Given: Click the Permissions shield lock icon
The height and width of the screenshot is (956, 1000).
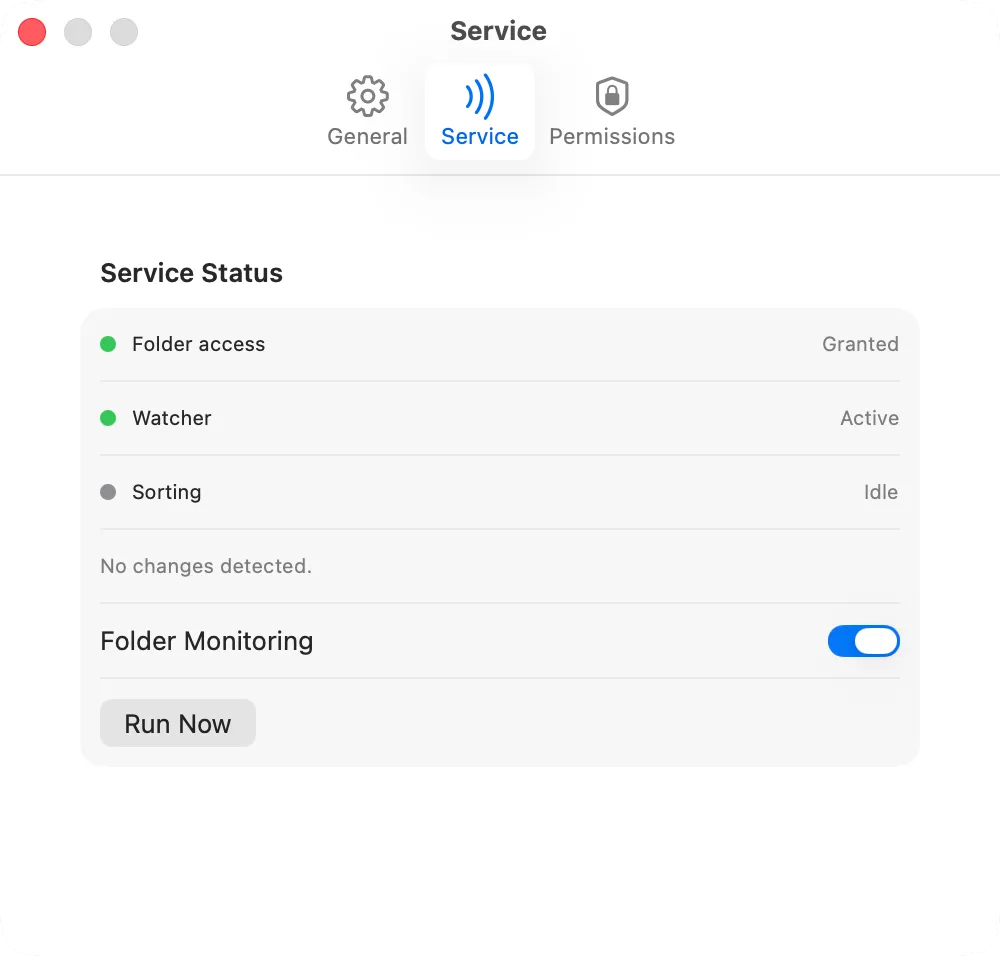Looking at the screenshot, I should 611,96.
